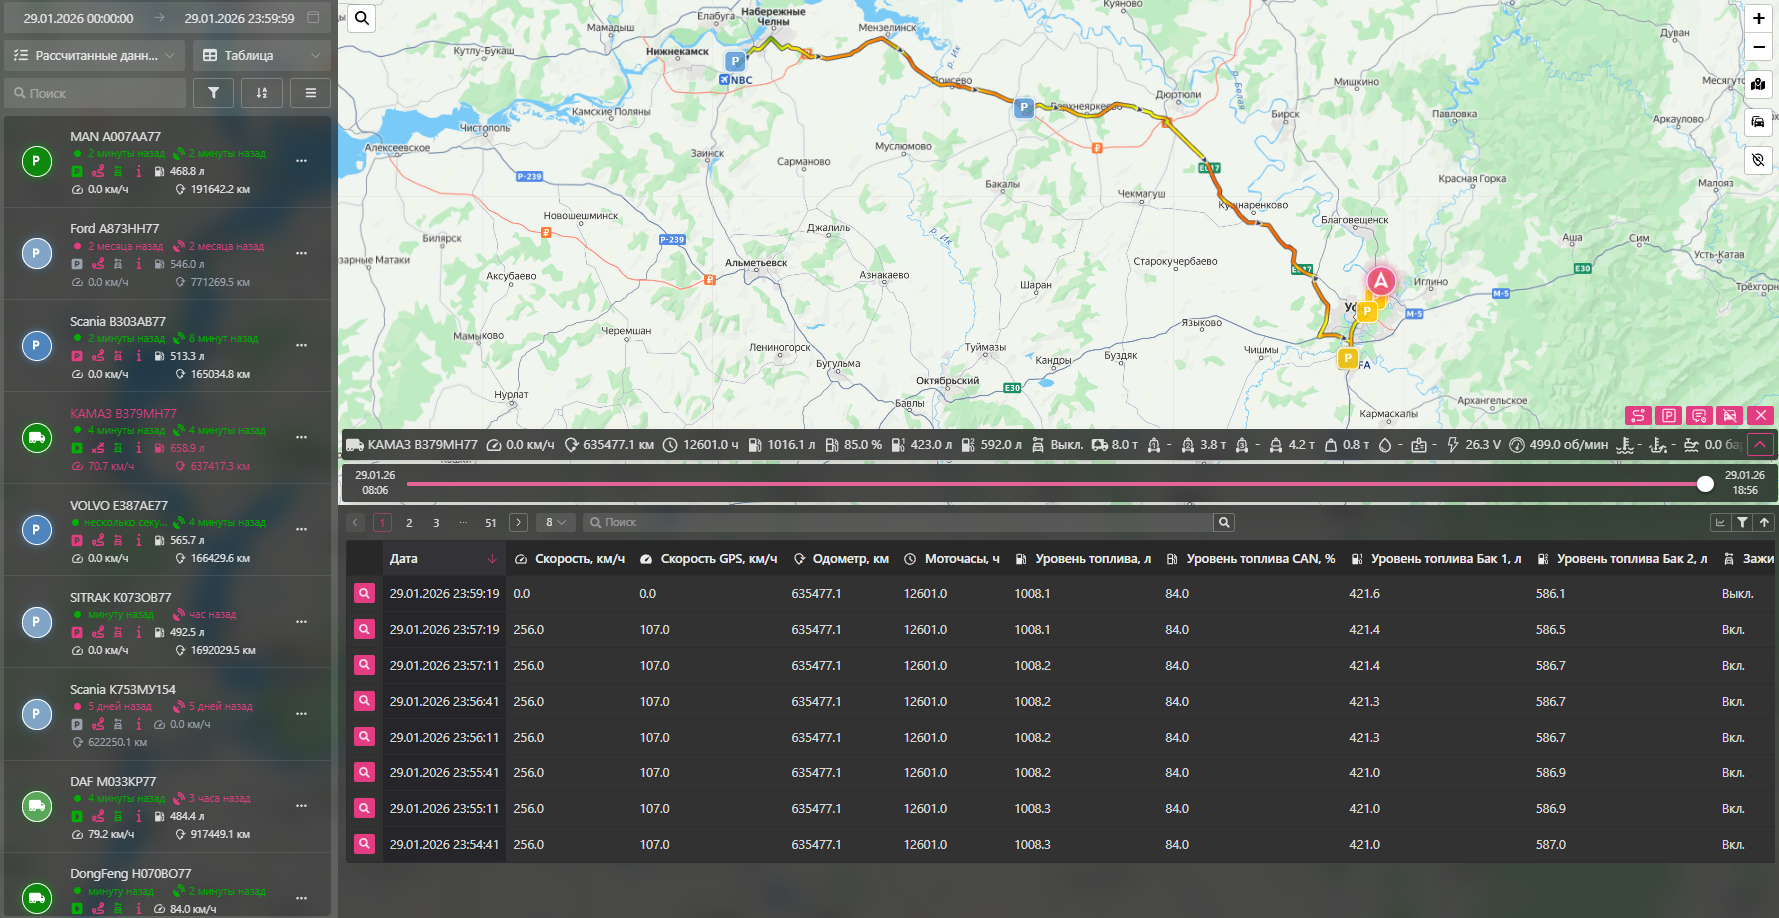Select the VOLVO E387AE77 vehicle
This screenshot has height=918, width=1779.
tap(119, 506)
